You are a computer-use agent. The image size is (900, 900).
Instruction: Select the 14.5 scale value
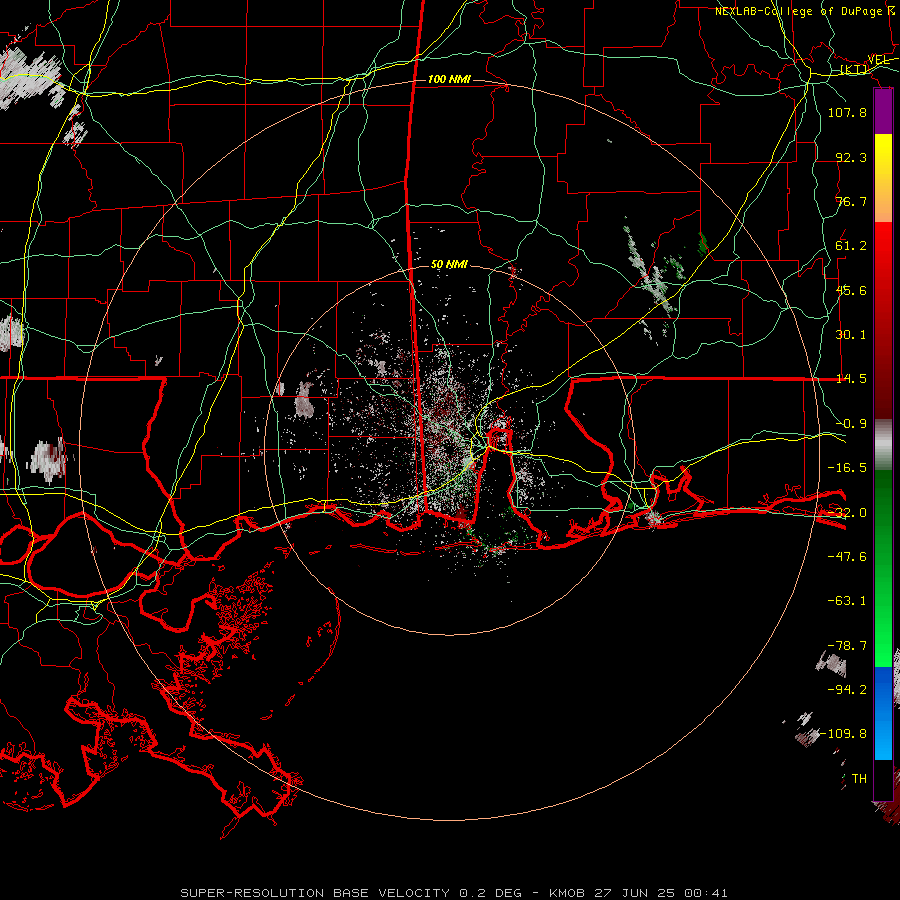coord(851,379)
